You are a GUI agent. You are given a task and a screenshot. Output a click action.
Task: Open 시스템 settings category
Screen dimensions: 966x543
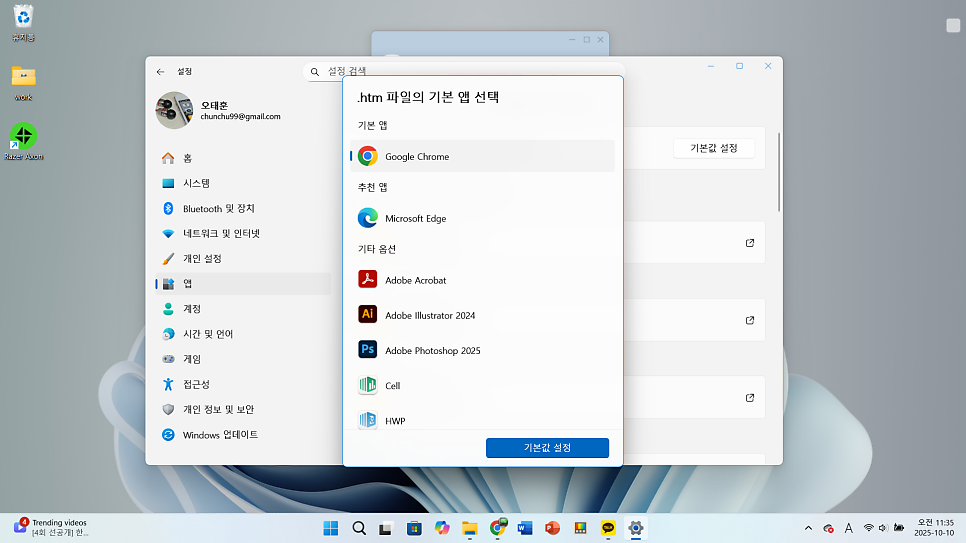tap(243, 183)
